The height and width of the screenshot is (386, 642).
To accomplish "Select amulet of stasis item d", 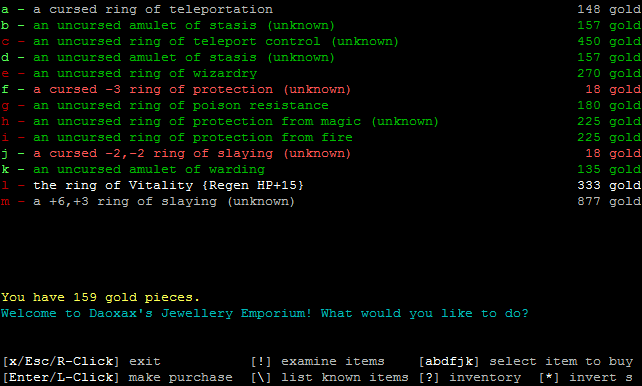I will coord(321,57).
